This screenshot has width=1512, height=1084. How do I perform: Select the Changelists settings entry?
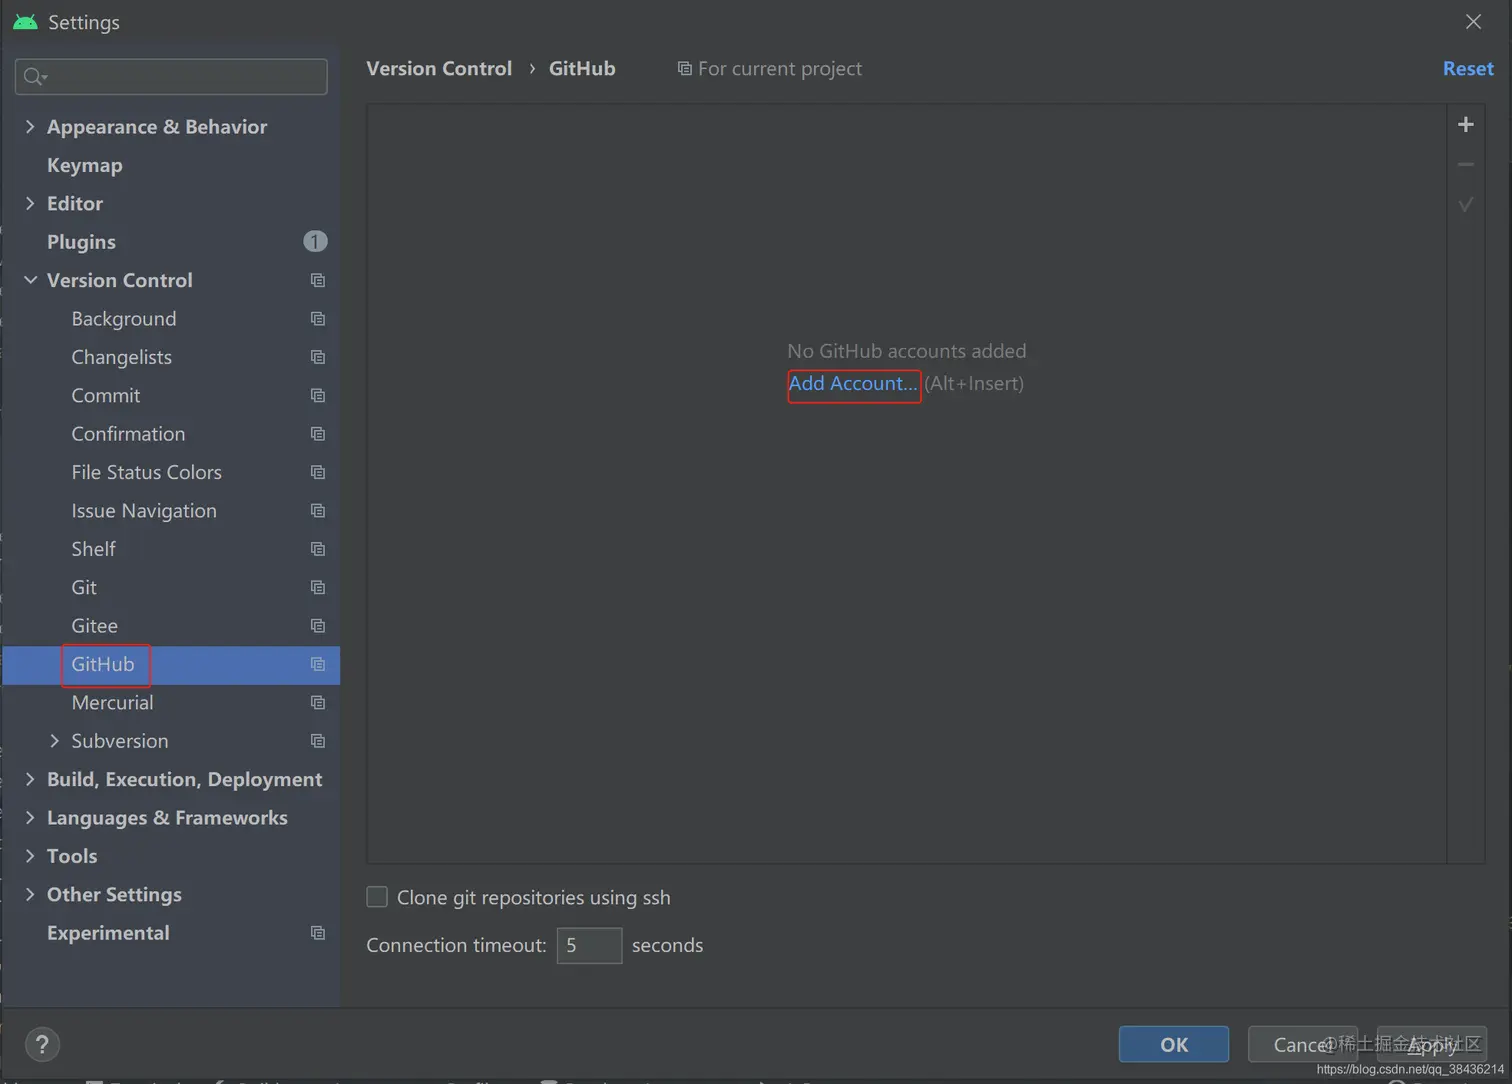(122, 358)
